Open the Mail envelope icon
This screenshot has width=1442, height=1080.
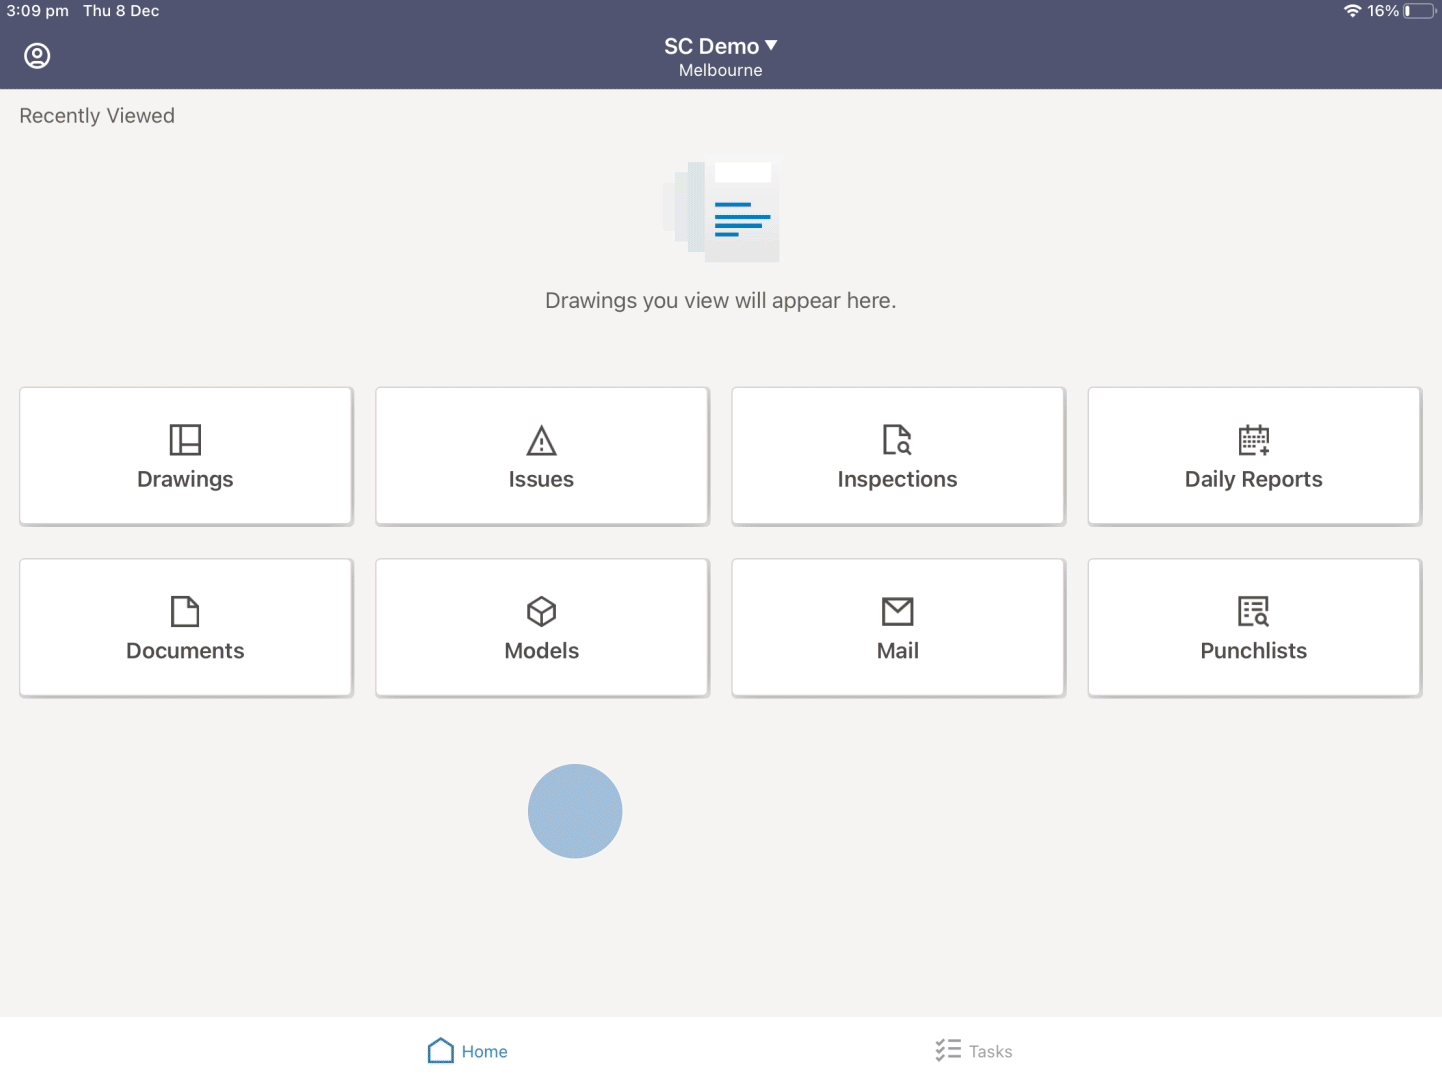point(897,611)
